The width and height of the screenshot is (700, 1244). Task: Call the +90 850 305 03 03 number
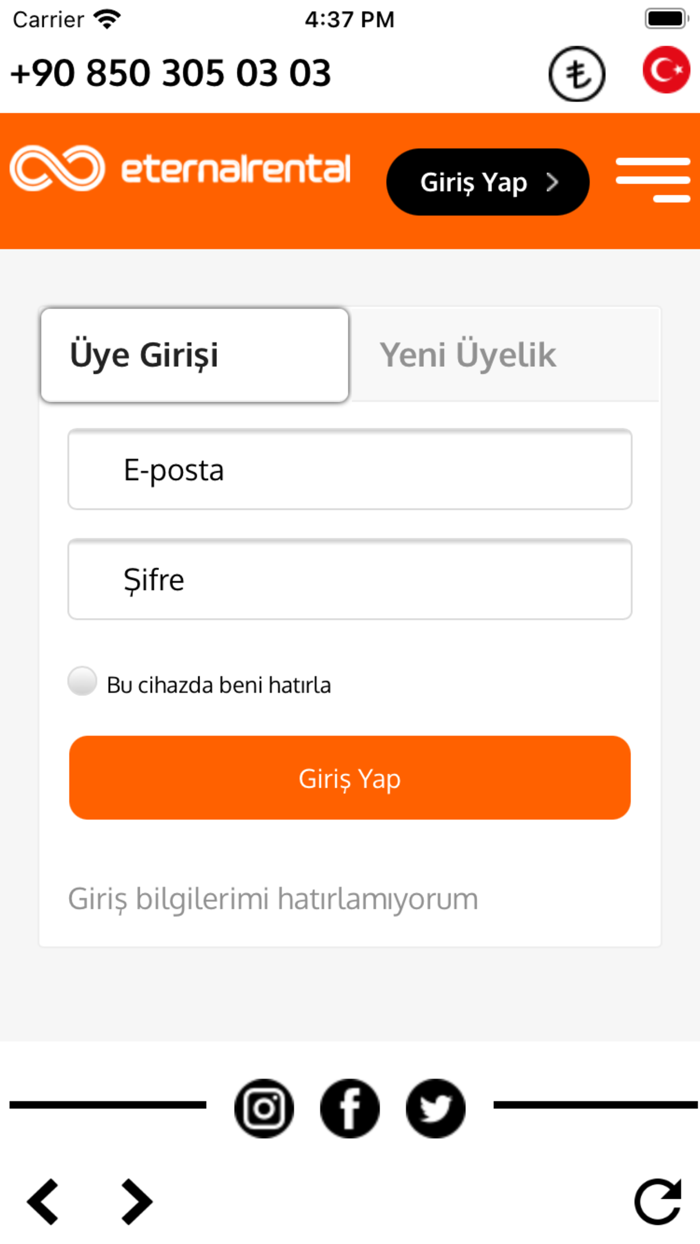click(x=169, y=72)
